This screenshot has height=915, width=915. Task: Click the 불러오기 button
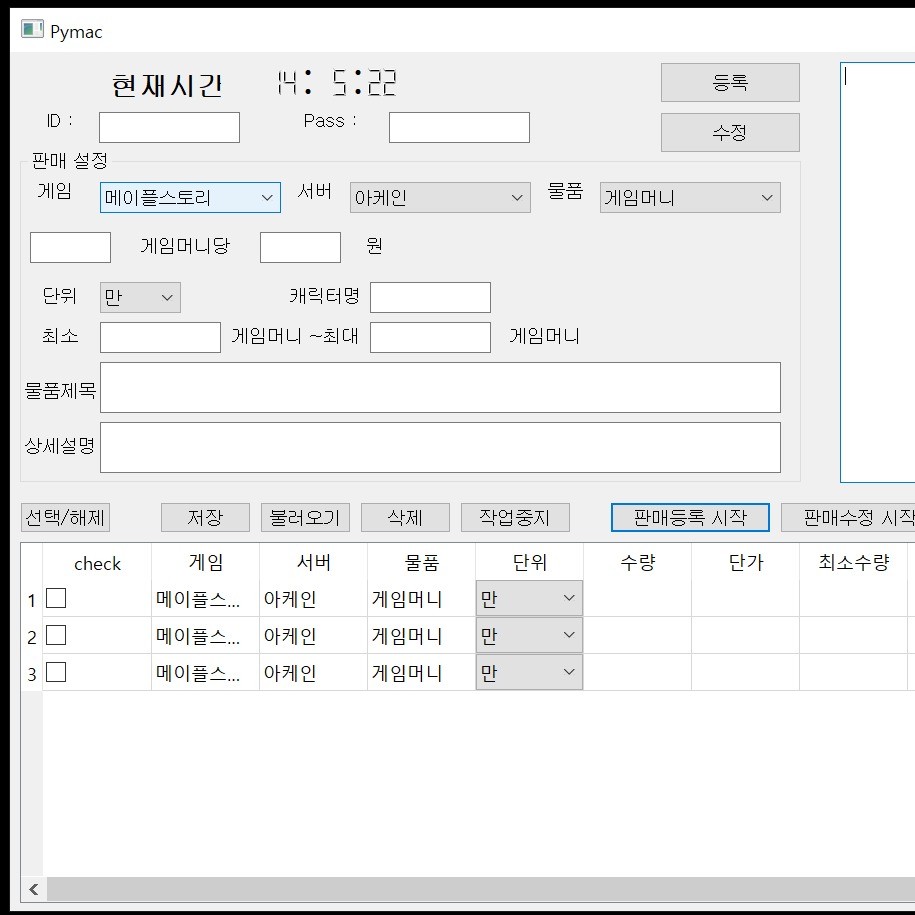coord(305,517)
